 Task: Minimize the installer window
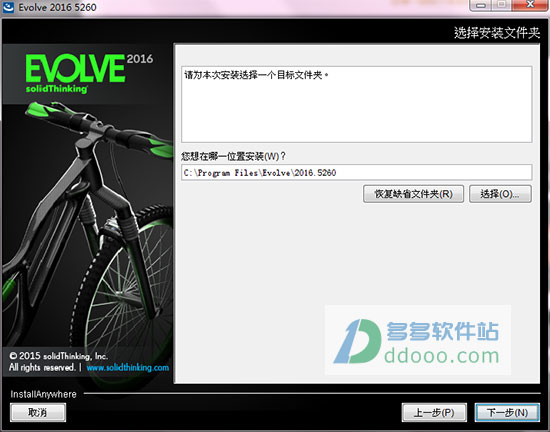(x=481, y=5)
